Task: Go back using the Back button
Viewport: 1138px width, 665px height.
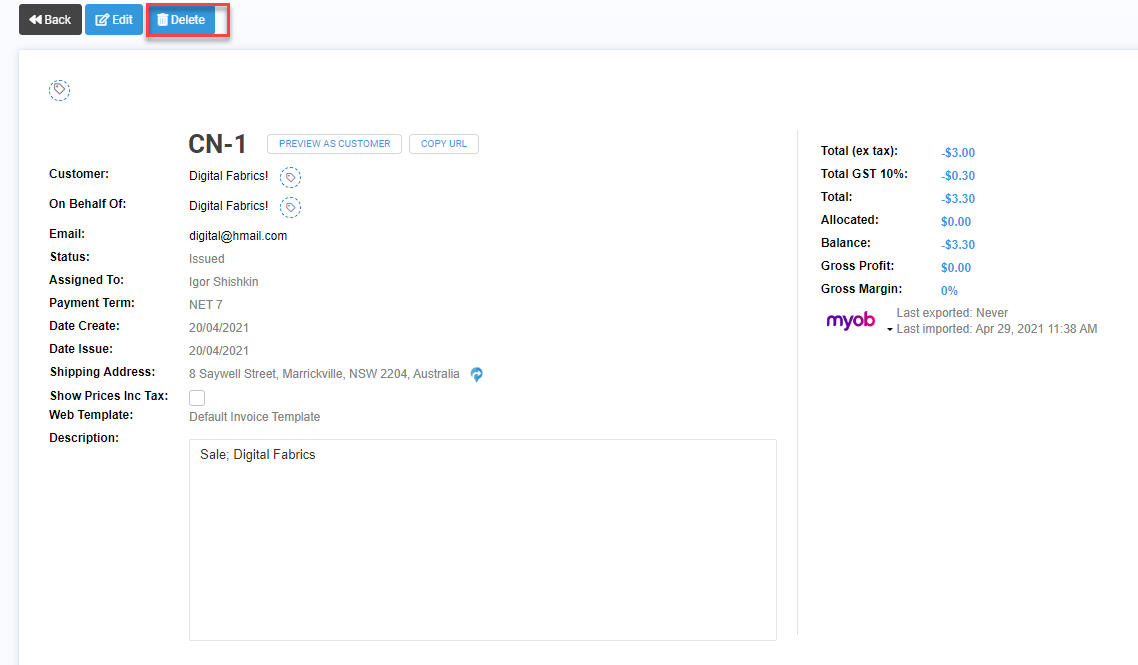Action: [x=50, y=20]
